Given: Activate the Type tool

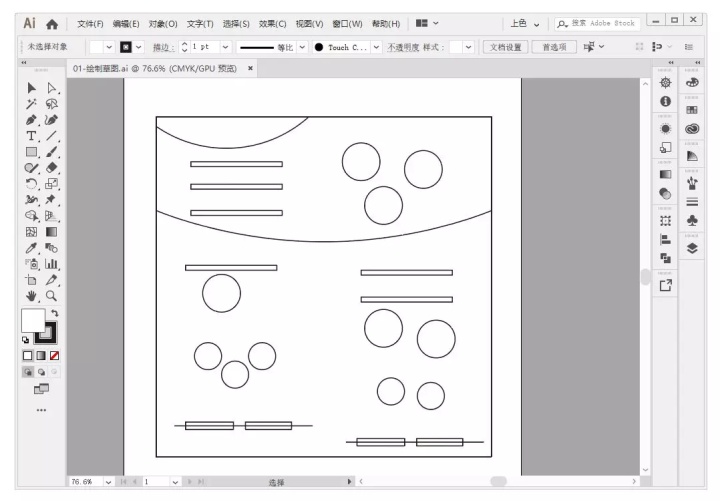Looking at the screenshot, I should 31,136.
